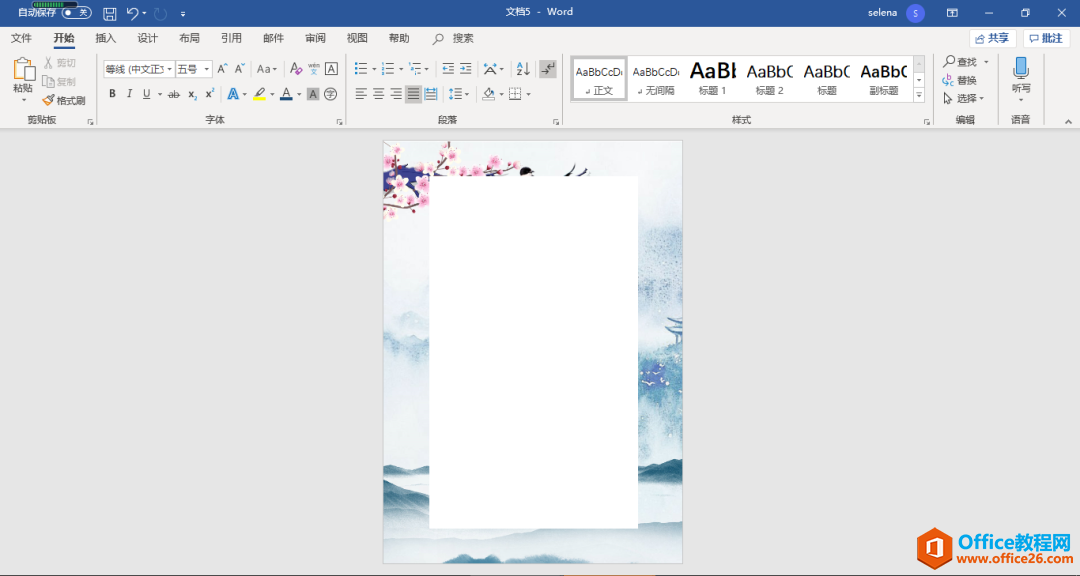Viewport: 1080px width, 576px height.
Task: Select the bullet list icon
Action: (361, 69)
